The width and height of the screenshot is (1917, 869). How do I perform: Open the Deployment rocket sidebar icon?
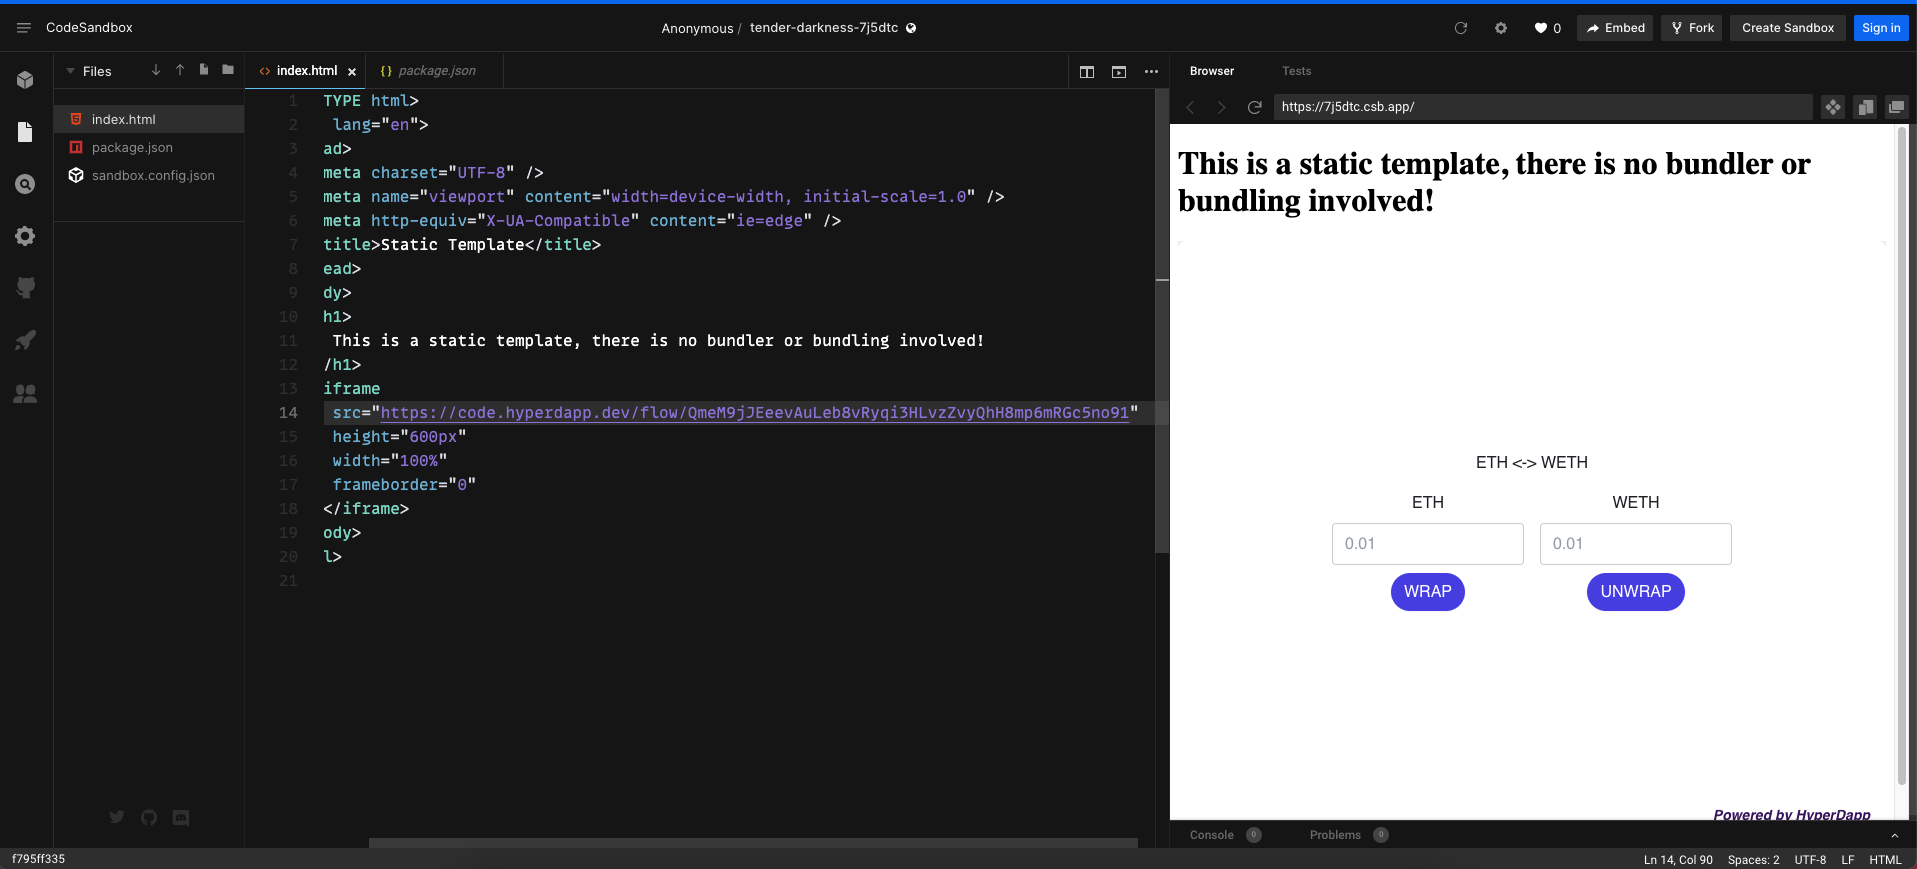coord(26,340)
